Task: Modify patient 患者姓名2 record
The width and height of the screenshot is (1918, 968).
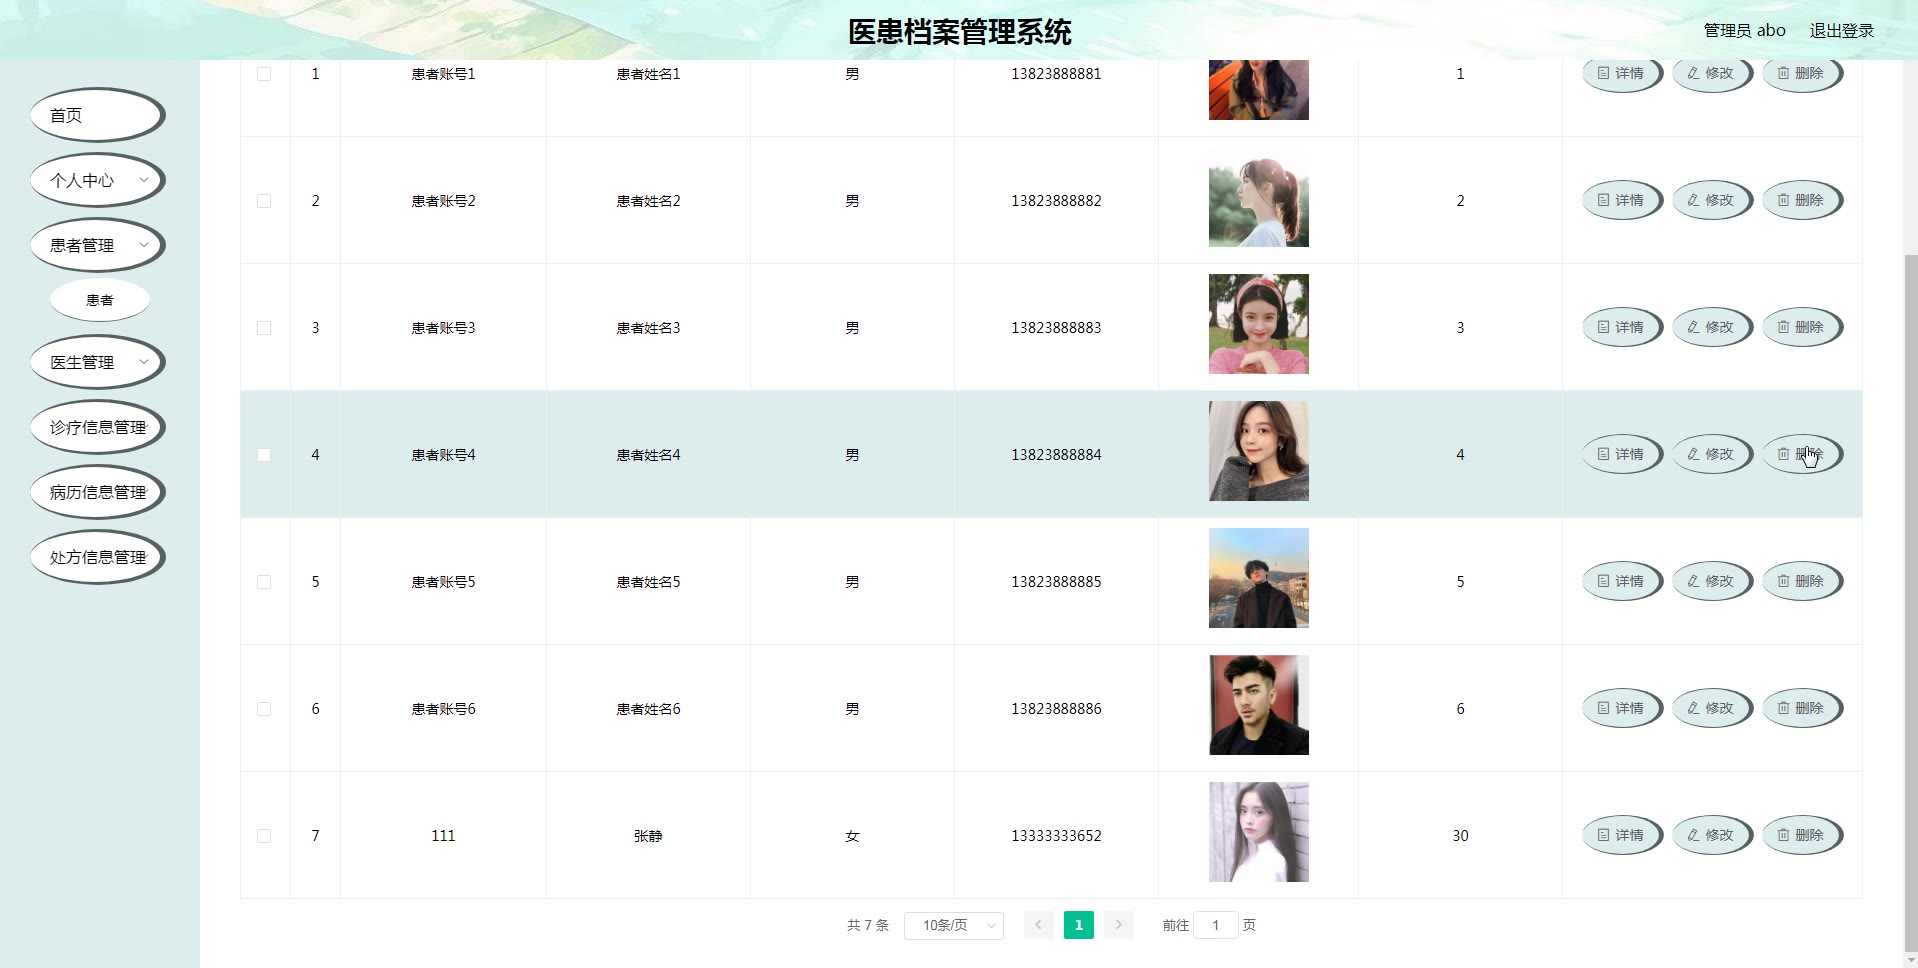Action: click(1711, 200)
